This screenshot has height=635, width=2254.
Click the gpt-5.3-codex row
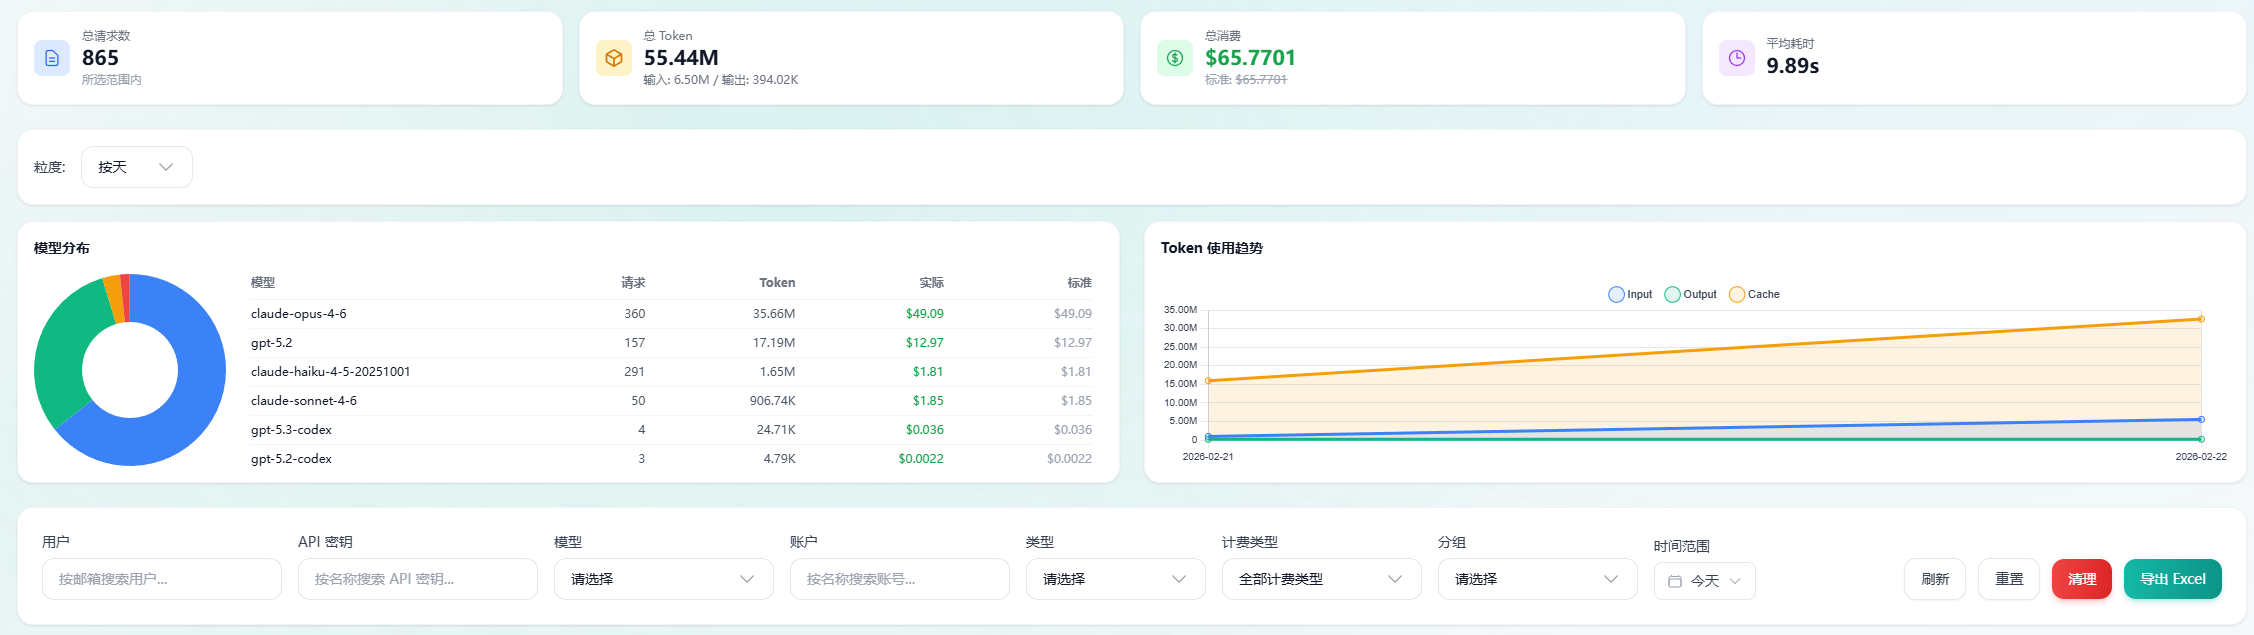click(671, 429)
